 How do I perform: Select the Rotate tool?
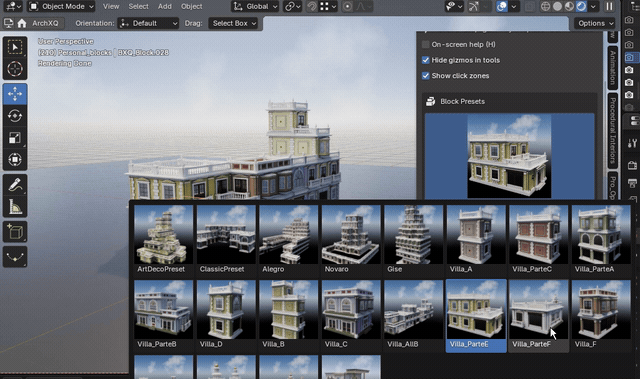pos(15,115)
